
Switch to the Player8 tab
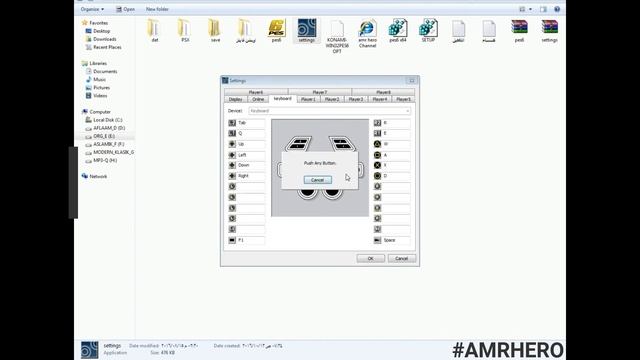(383, 92)
